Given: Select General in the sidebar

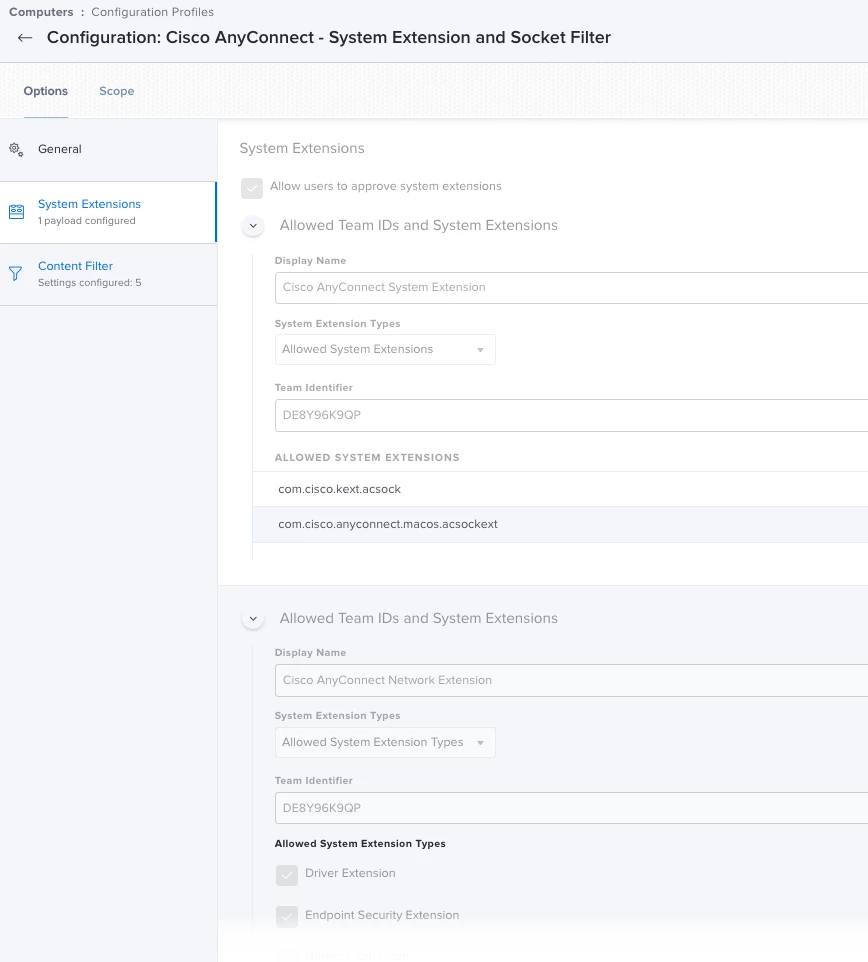Looking at the screenshot, I should coord(108,150).
